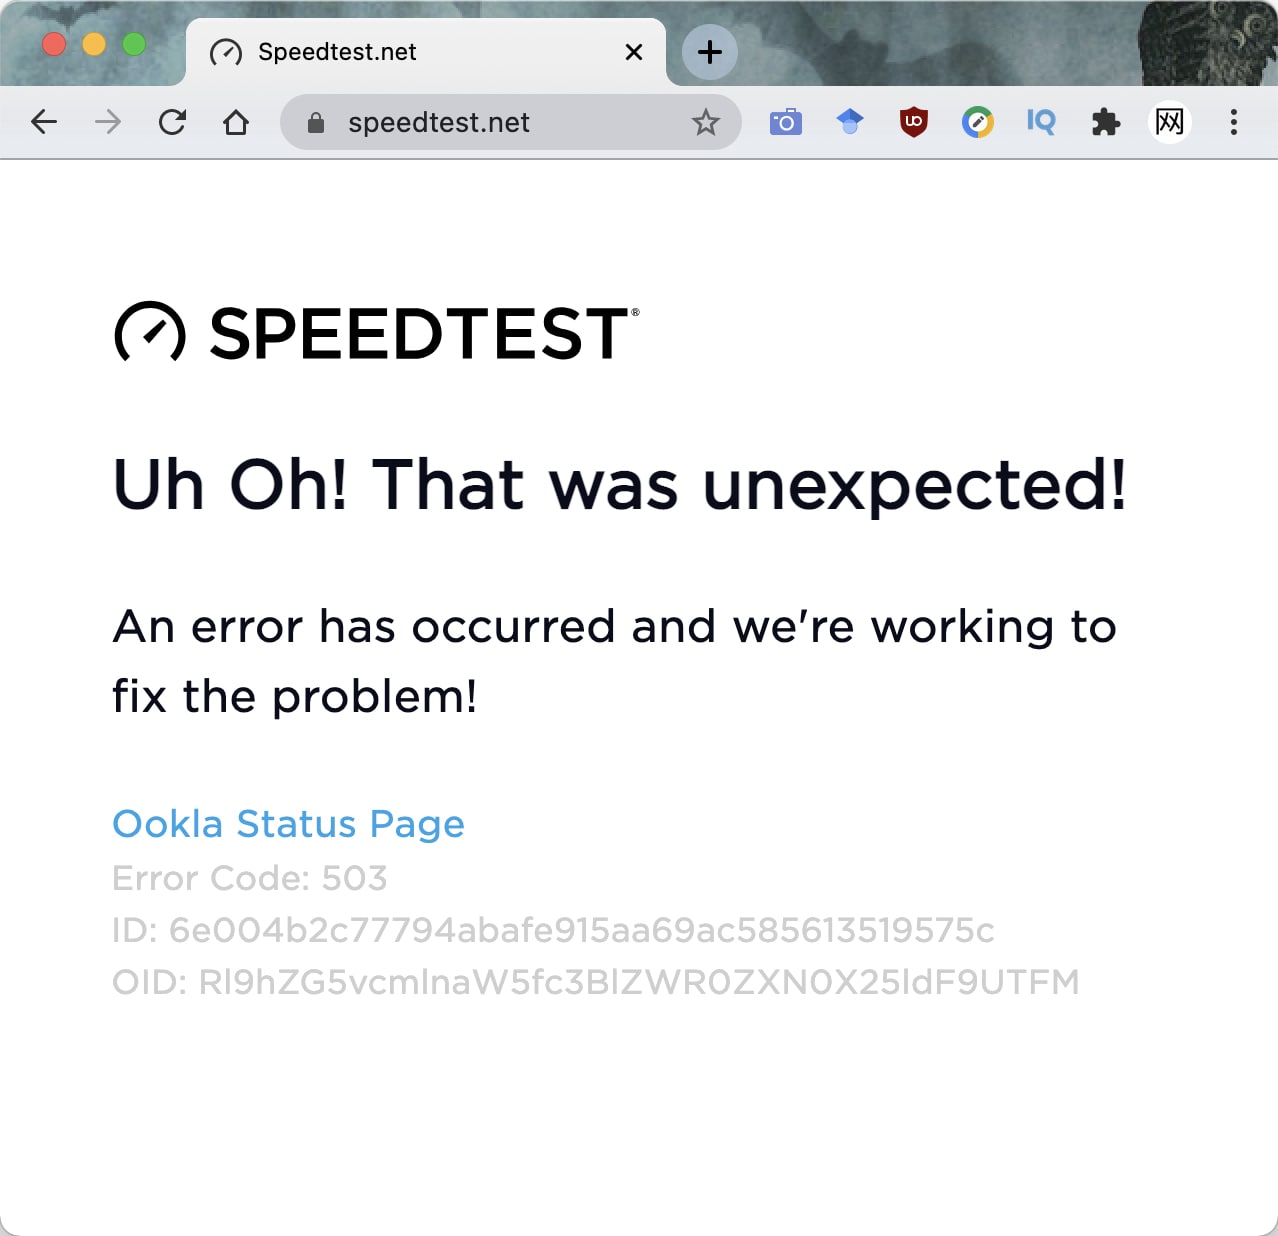Click the back navigation arrow

pos(44,122)
